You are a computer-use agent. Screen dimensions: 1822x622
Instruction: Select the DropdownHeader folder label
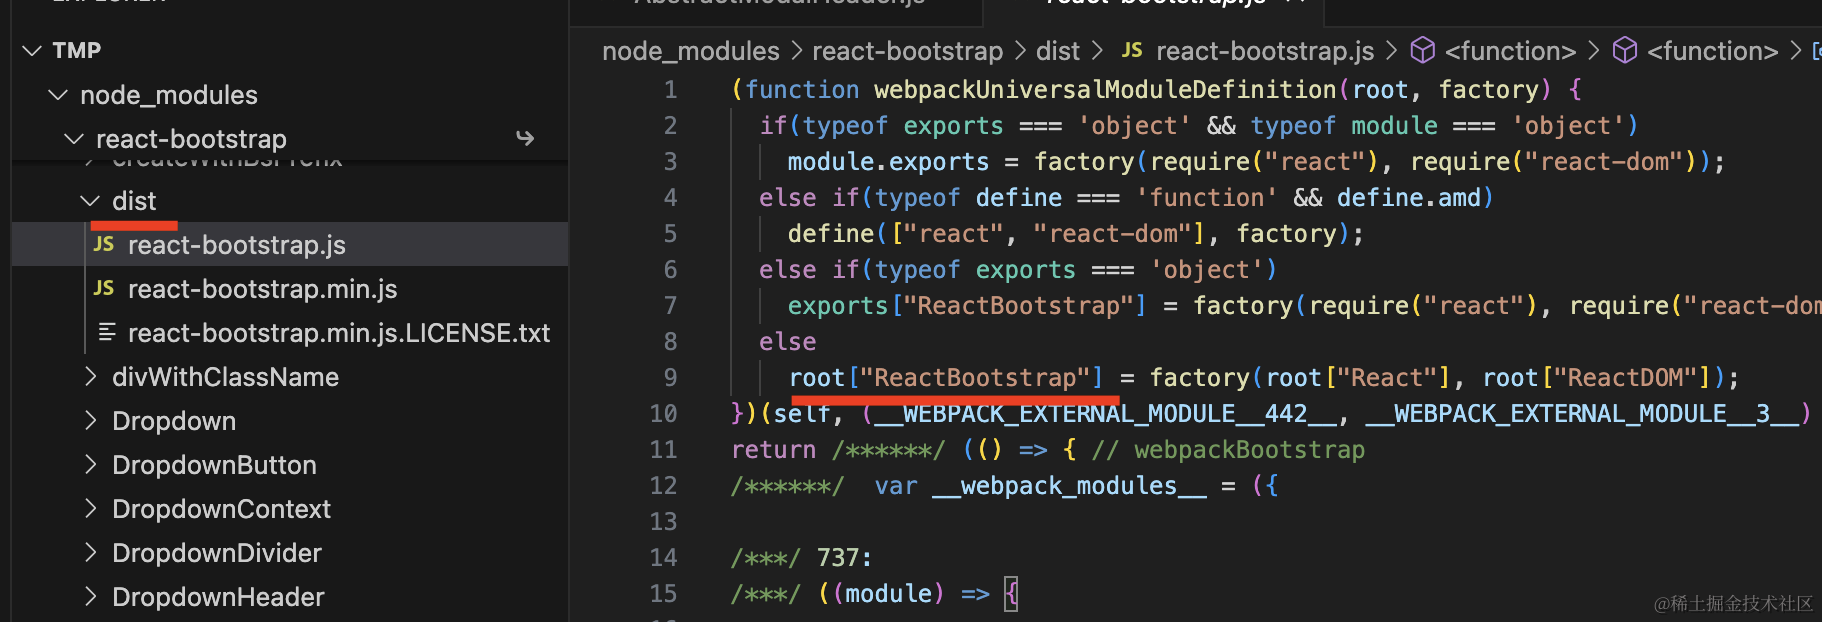tap(218, 597)
